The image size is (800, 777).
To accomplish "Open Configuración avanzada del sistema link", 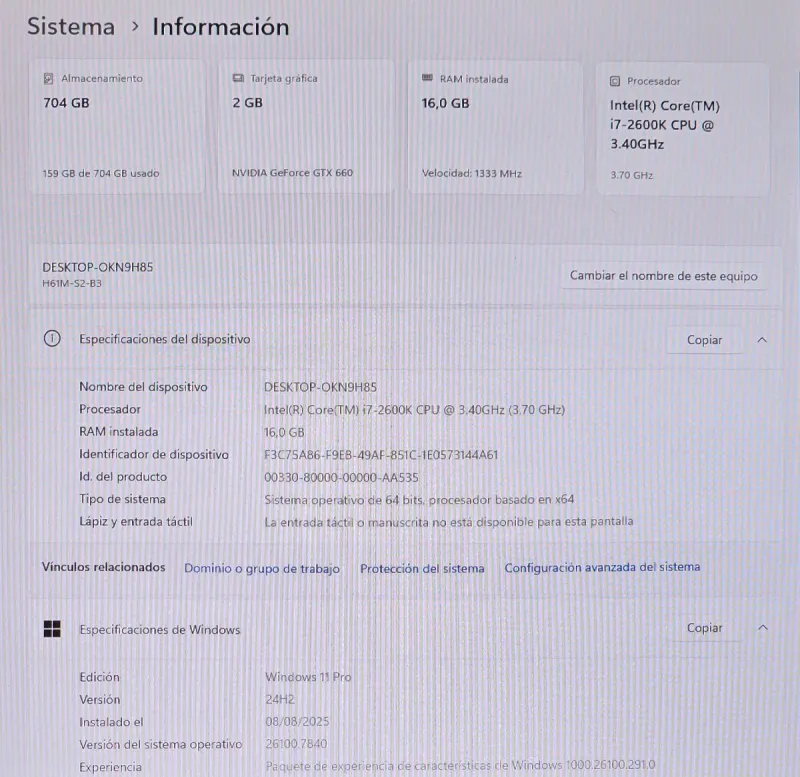I will (x=602, y=567).
